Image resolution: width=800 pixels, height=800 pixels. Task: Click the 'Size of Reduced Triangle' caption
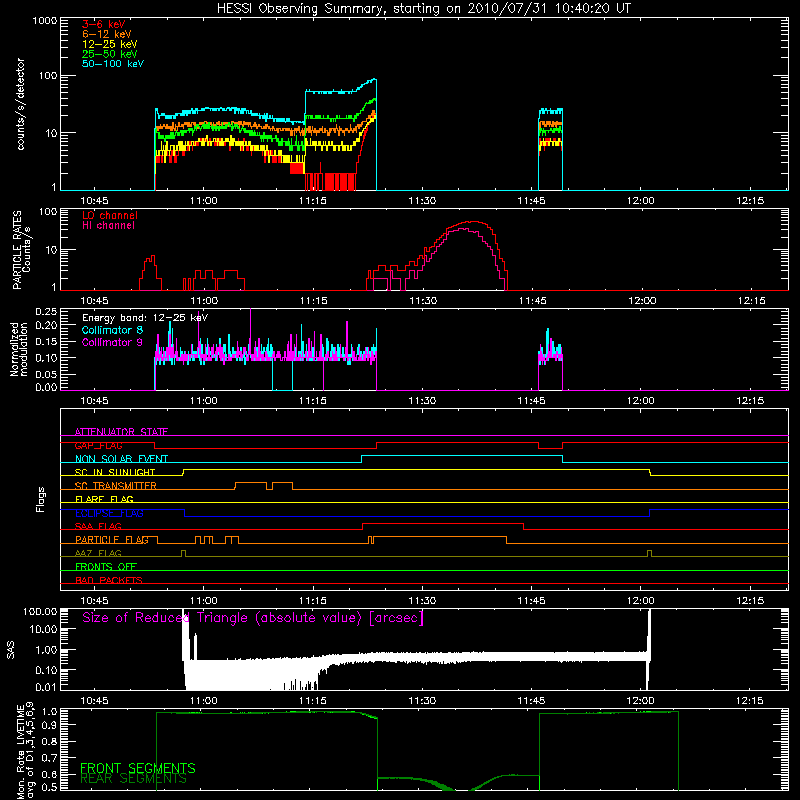point(253,618)
